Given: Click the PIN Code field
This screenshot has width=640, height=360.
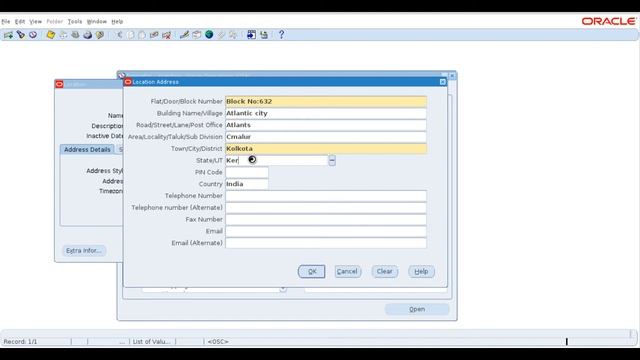Looking at the screenshot, I should [x=247, y=172].
